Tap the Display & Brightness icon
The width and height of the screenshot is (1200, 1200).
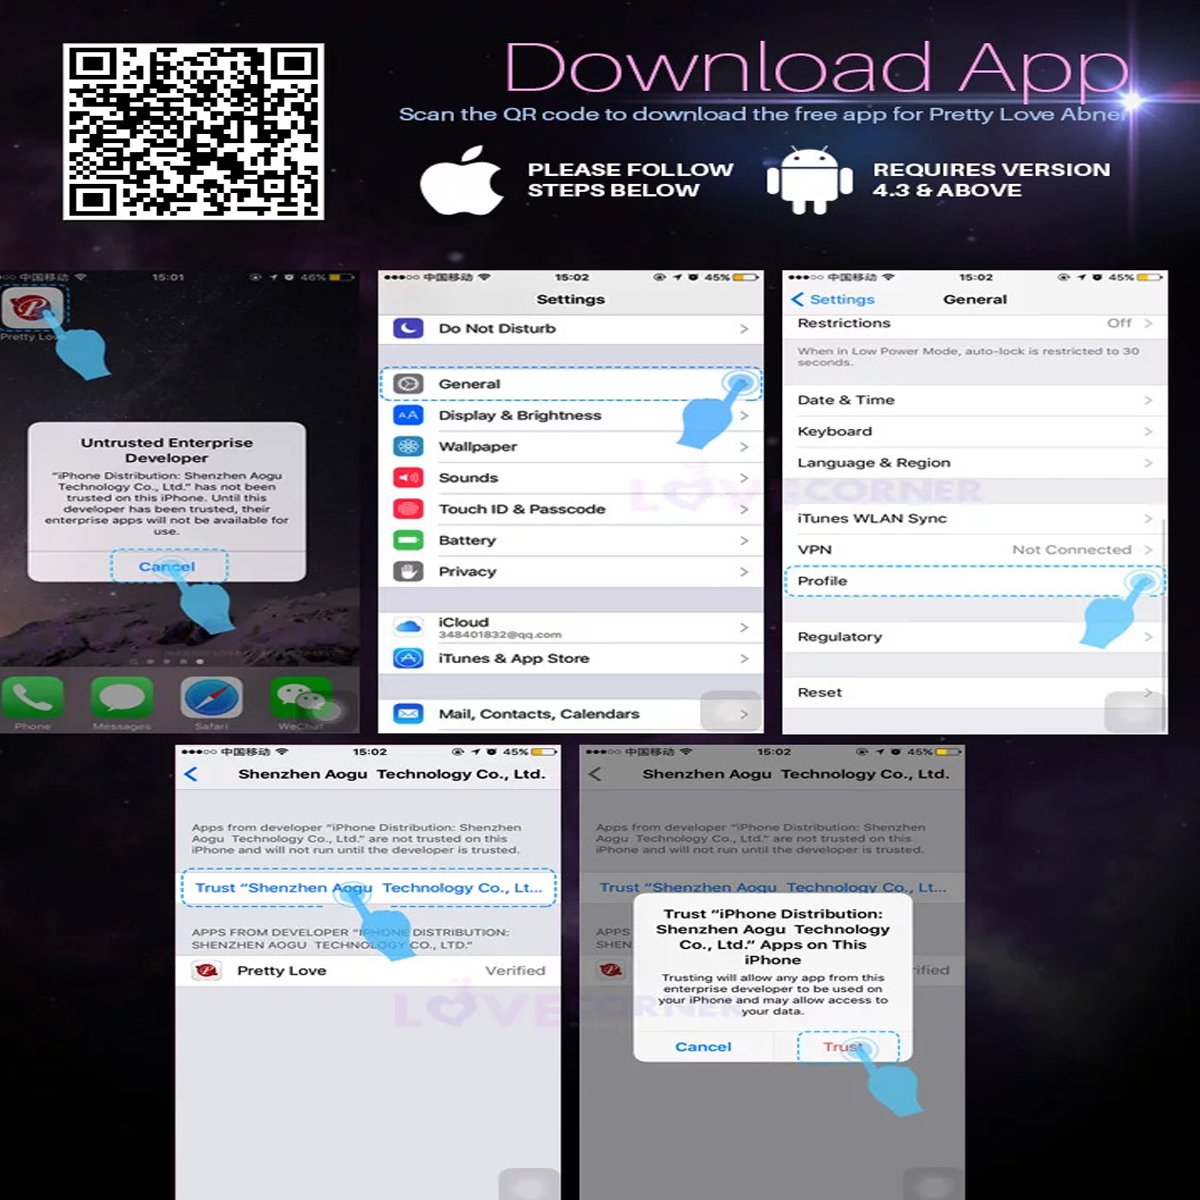click(408, 415)
